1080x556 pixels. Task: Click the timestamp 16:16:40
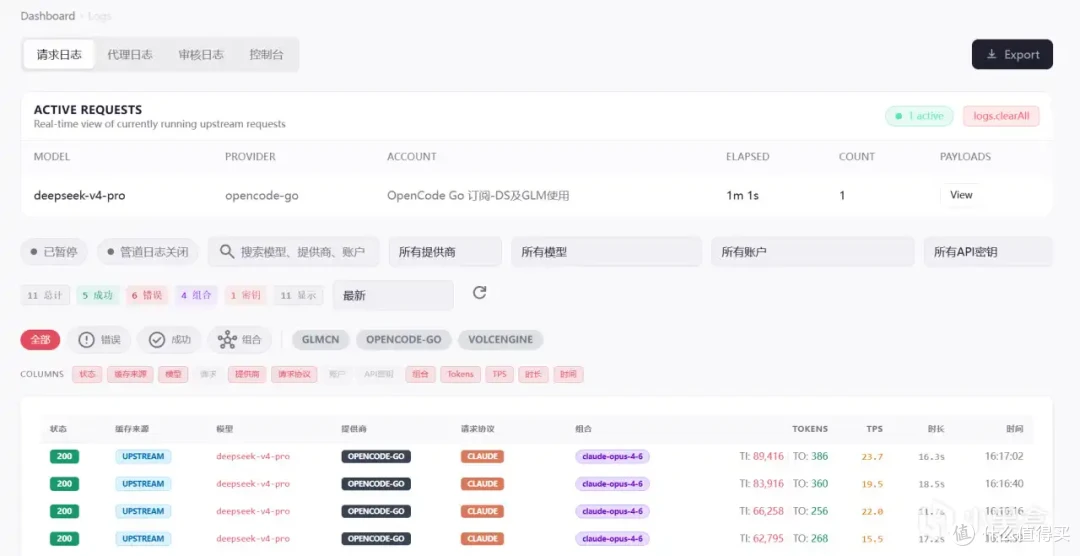[x=1004, y=484]
